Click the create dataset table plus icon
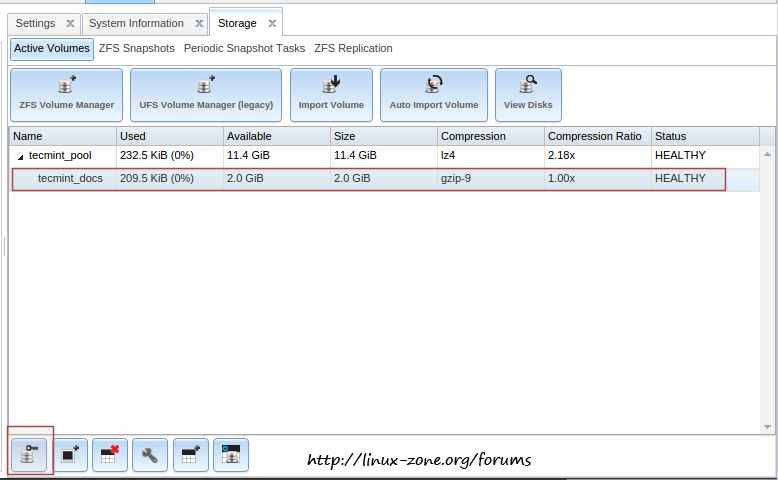This screenshot has height=480, width=778. tap(190, 455)
